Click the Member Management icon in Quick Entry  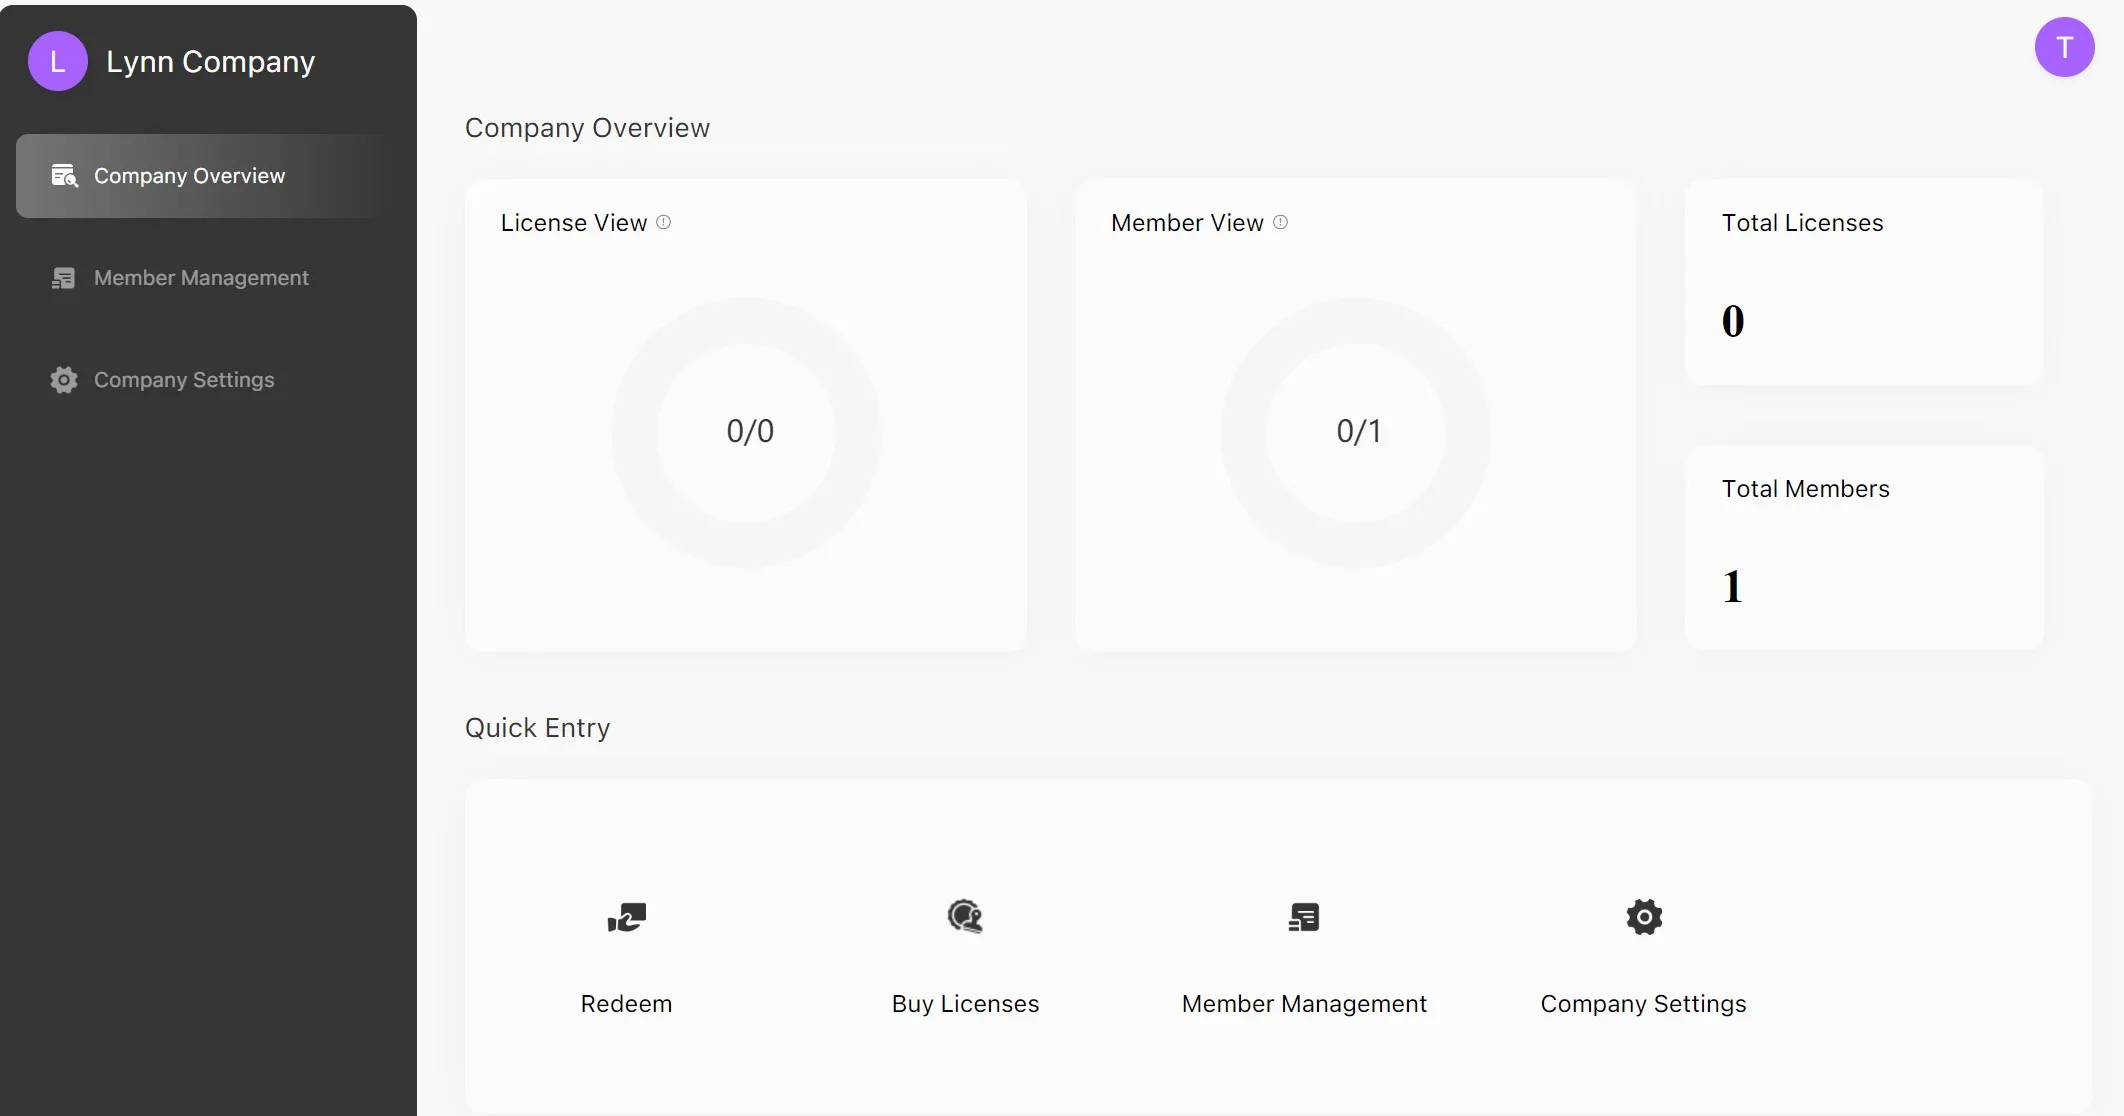1304,916
